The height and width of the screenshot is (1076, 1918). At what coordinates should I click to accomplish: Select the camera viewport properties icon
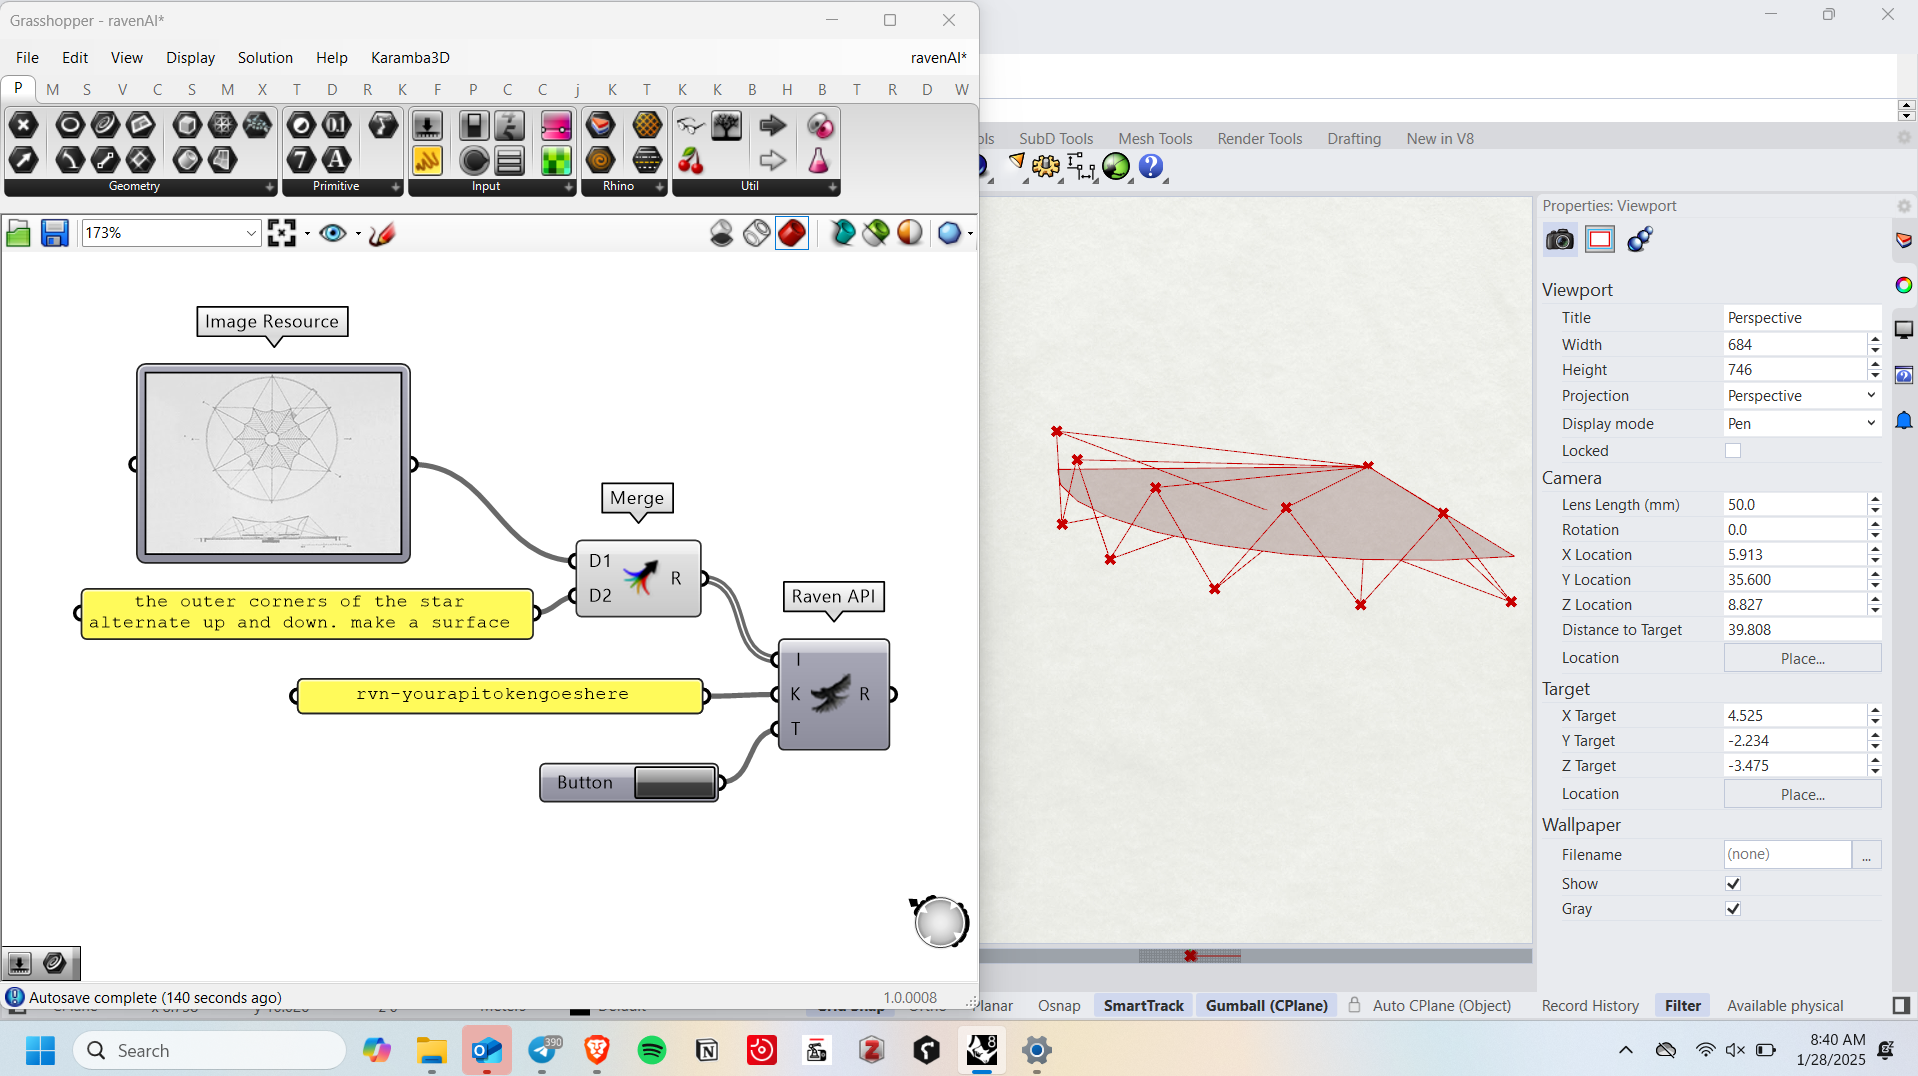[x=1559, y=240]
